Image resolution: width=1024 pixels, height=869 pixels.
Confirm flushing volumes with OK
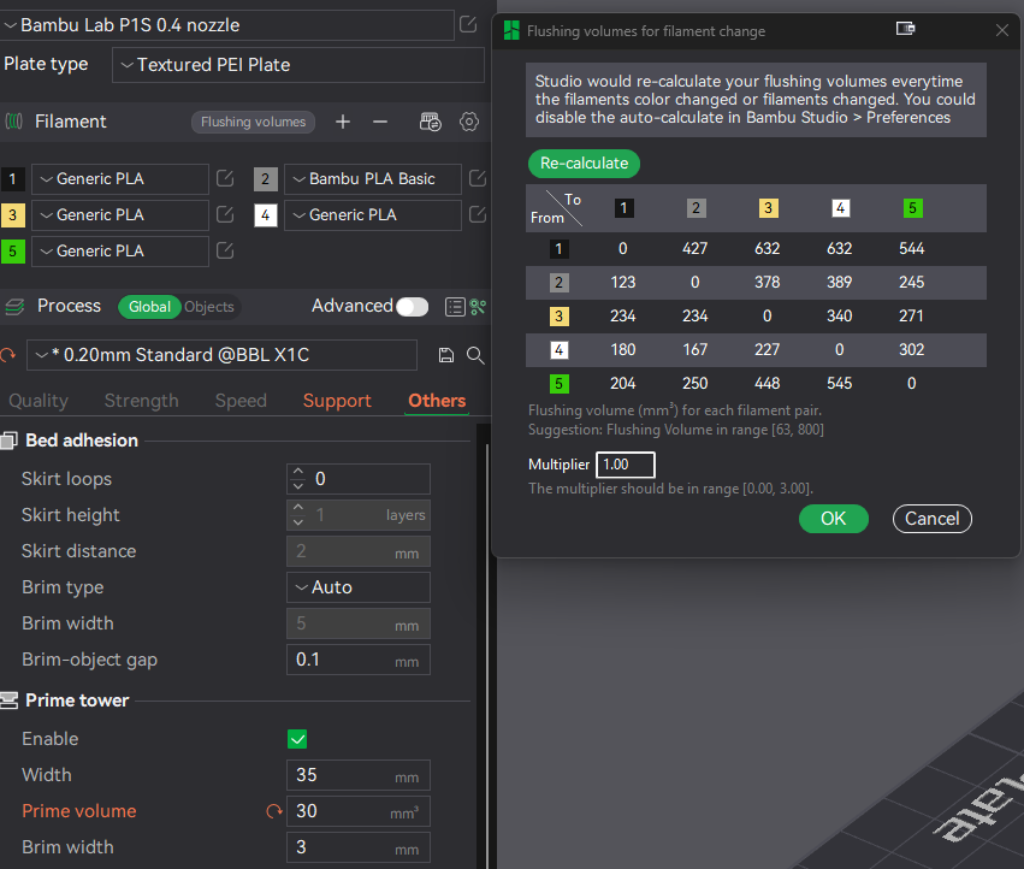pyautogui.click(x=833, y=518)
